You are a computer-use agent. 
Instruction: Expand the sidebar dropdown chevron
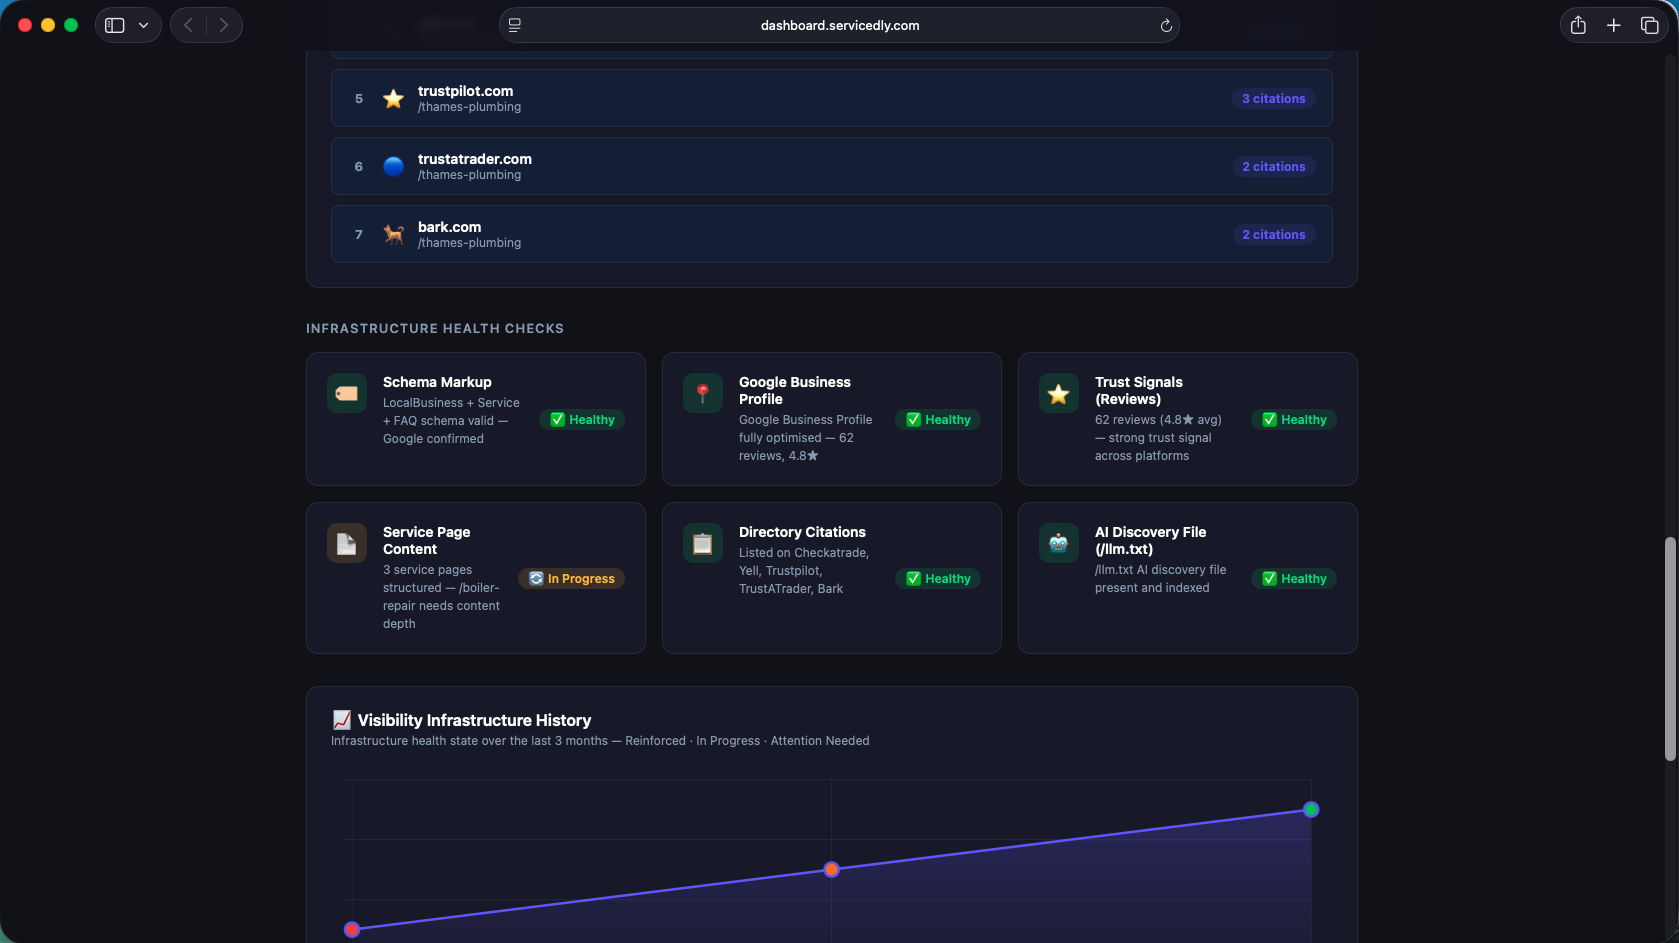point(144,25)
